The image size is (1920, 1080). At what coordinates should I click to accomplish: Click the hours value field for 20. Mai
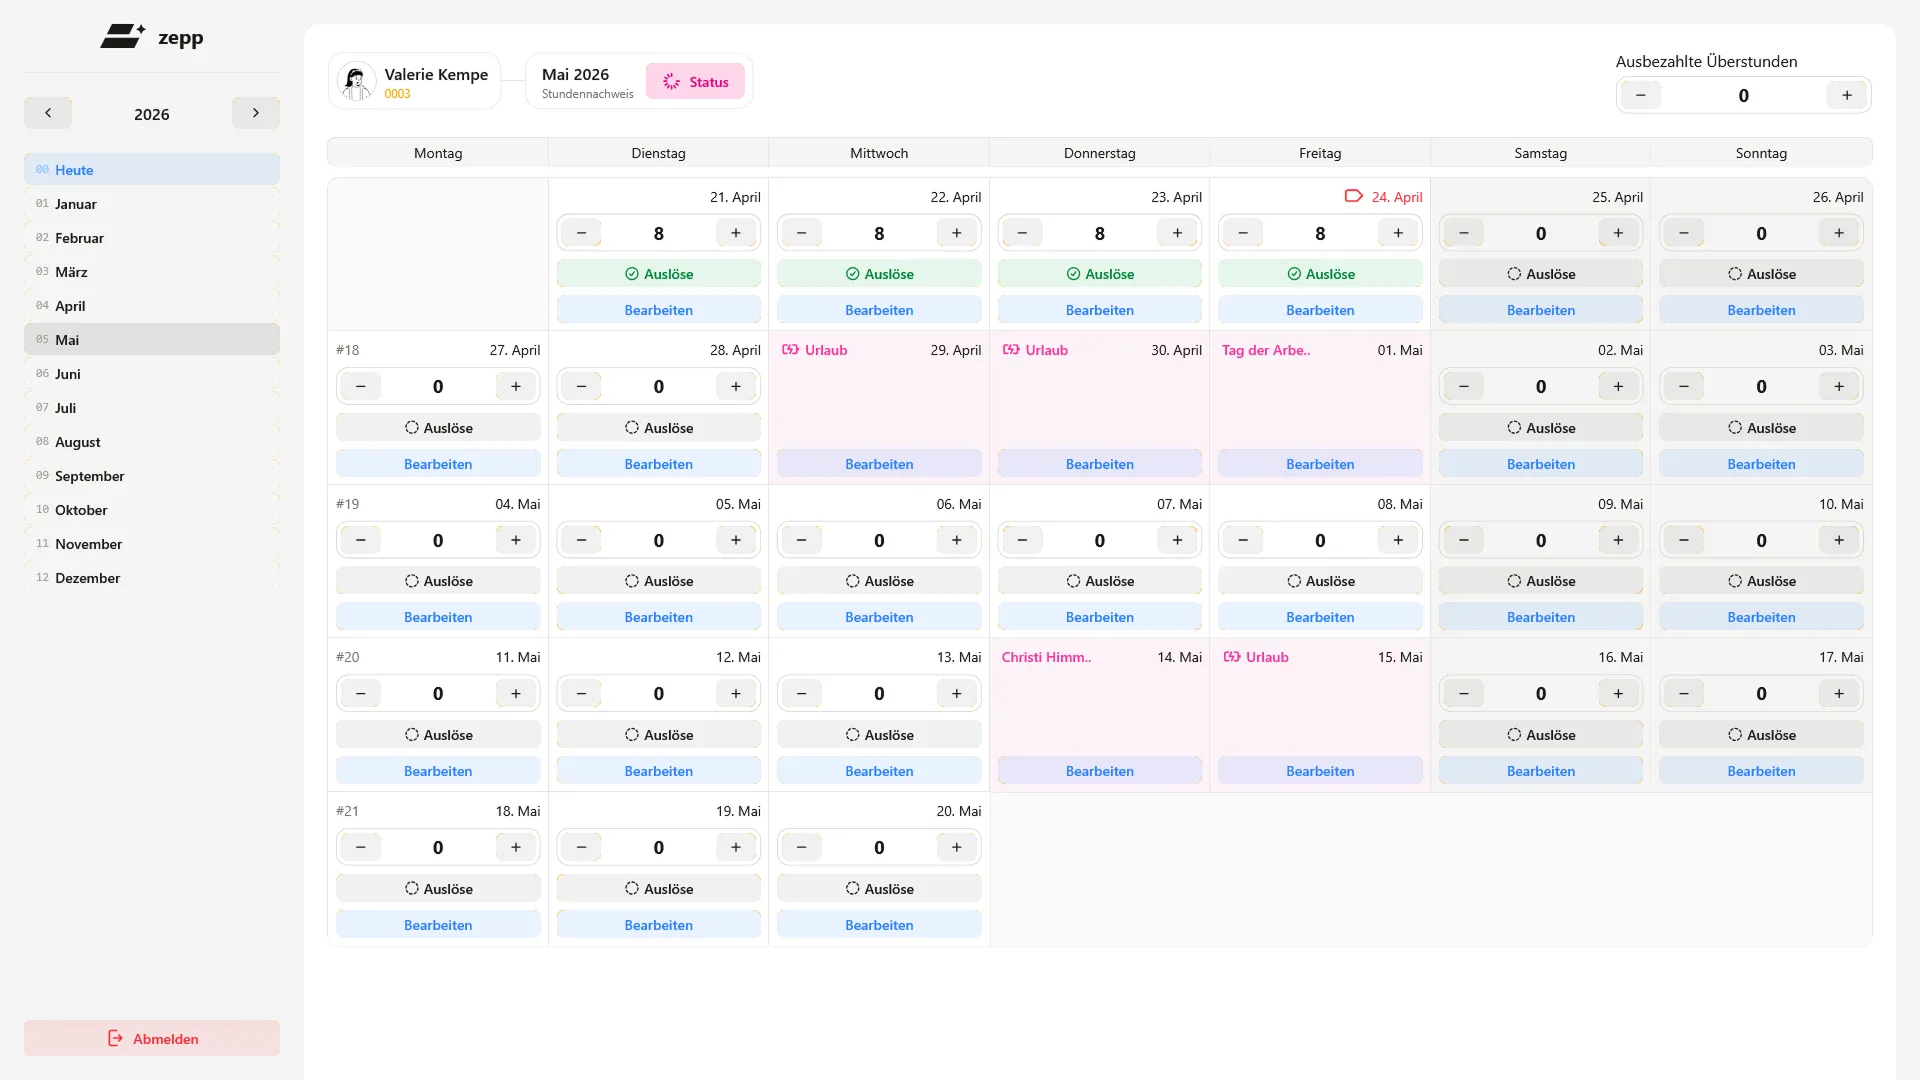pyautogui.click(x=878, y=848)
